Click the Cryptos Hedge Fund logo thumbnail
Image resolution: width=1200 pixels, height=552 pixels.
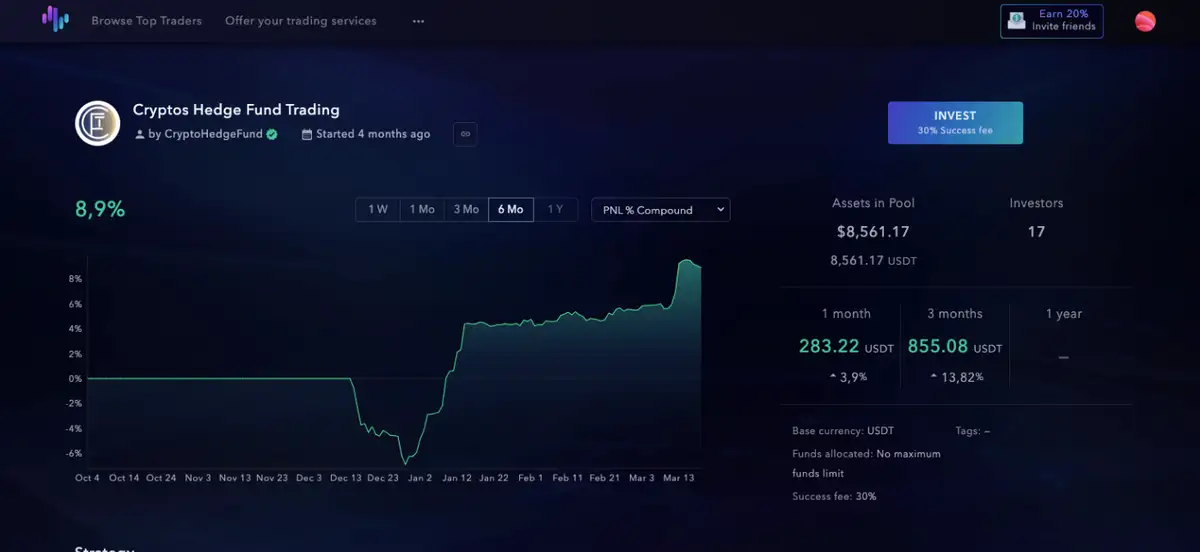pyautogui.click(x=98, y=123)
